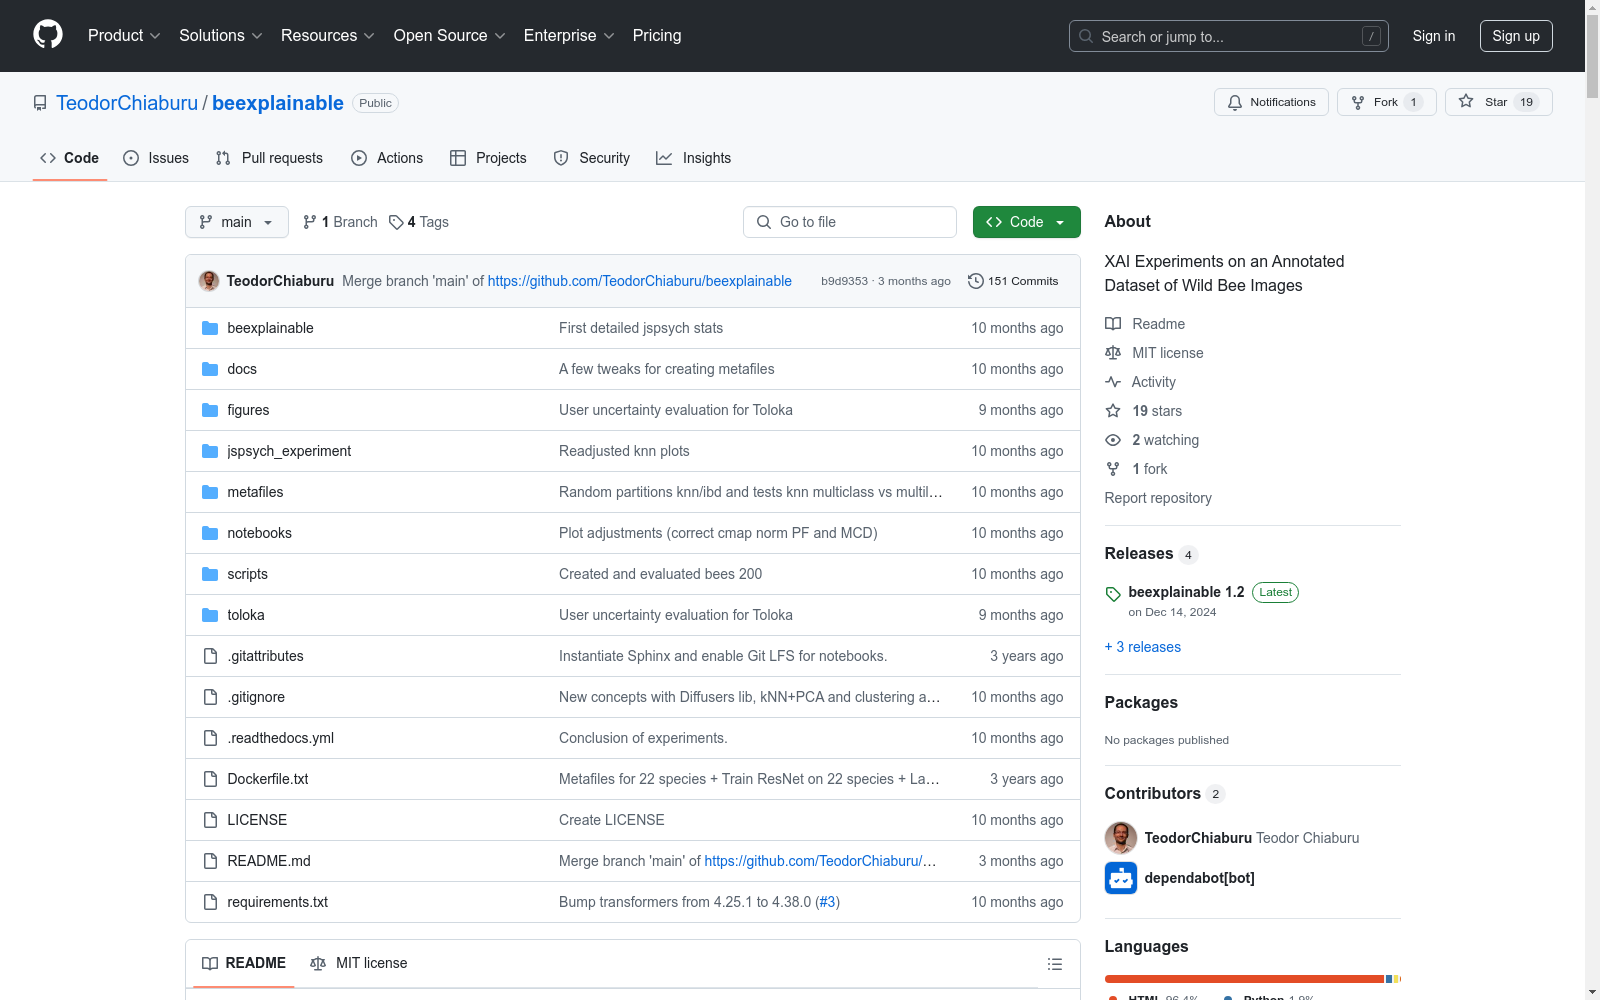
Task: Click the Star icon button
Action: pyautogui.click(x=1466, y=101)
